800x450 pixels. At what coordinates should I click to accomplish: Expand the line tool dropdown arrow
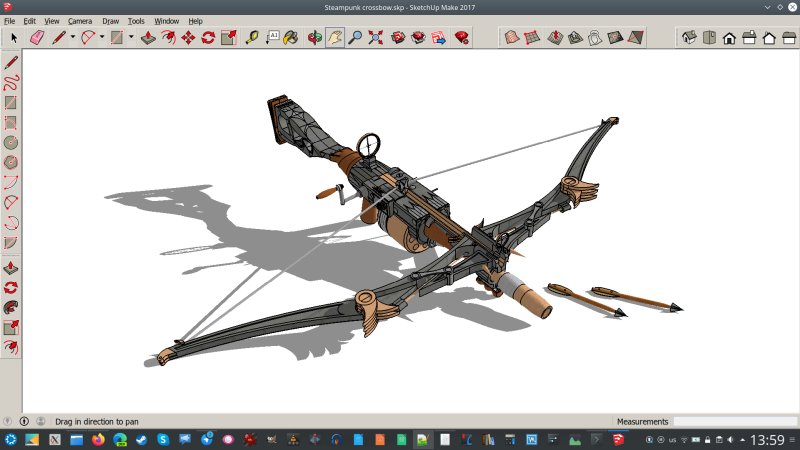pos(74,38)
